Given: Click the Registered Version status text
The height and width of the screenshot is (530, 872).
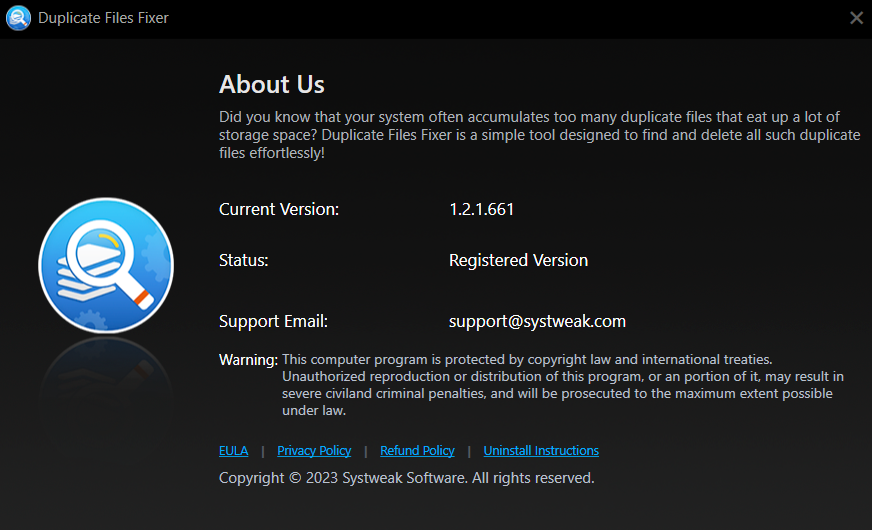Looking at the screenshot, I should click(x=518, y=260).
